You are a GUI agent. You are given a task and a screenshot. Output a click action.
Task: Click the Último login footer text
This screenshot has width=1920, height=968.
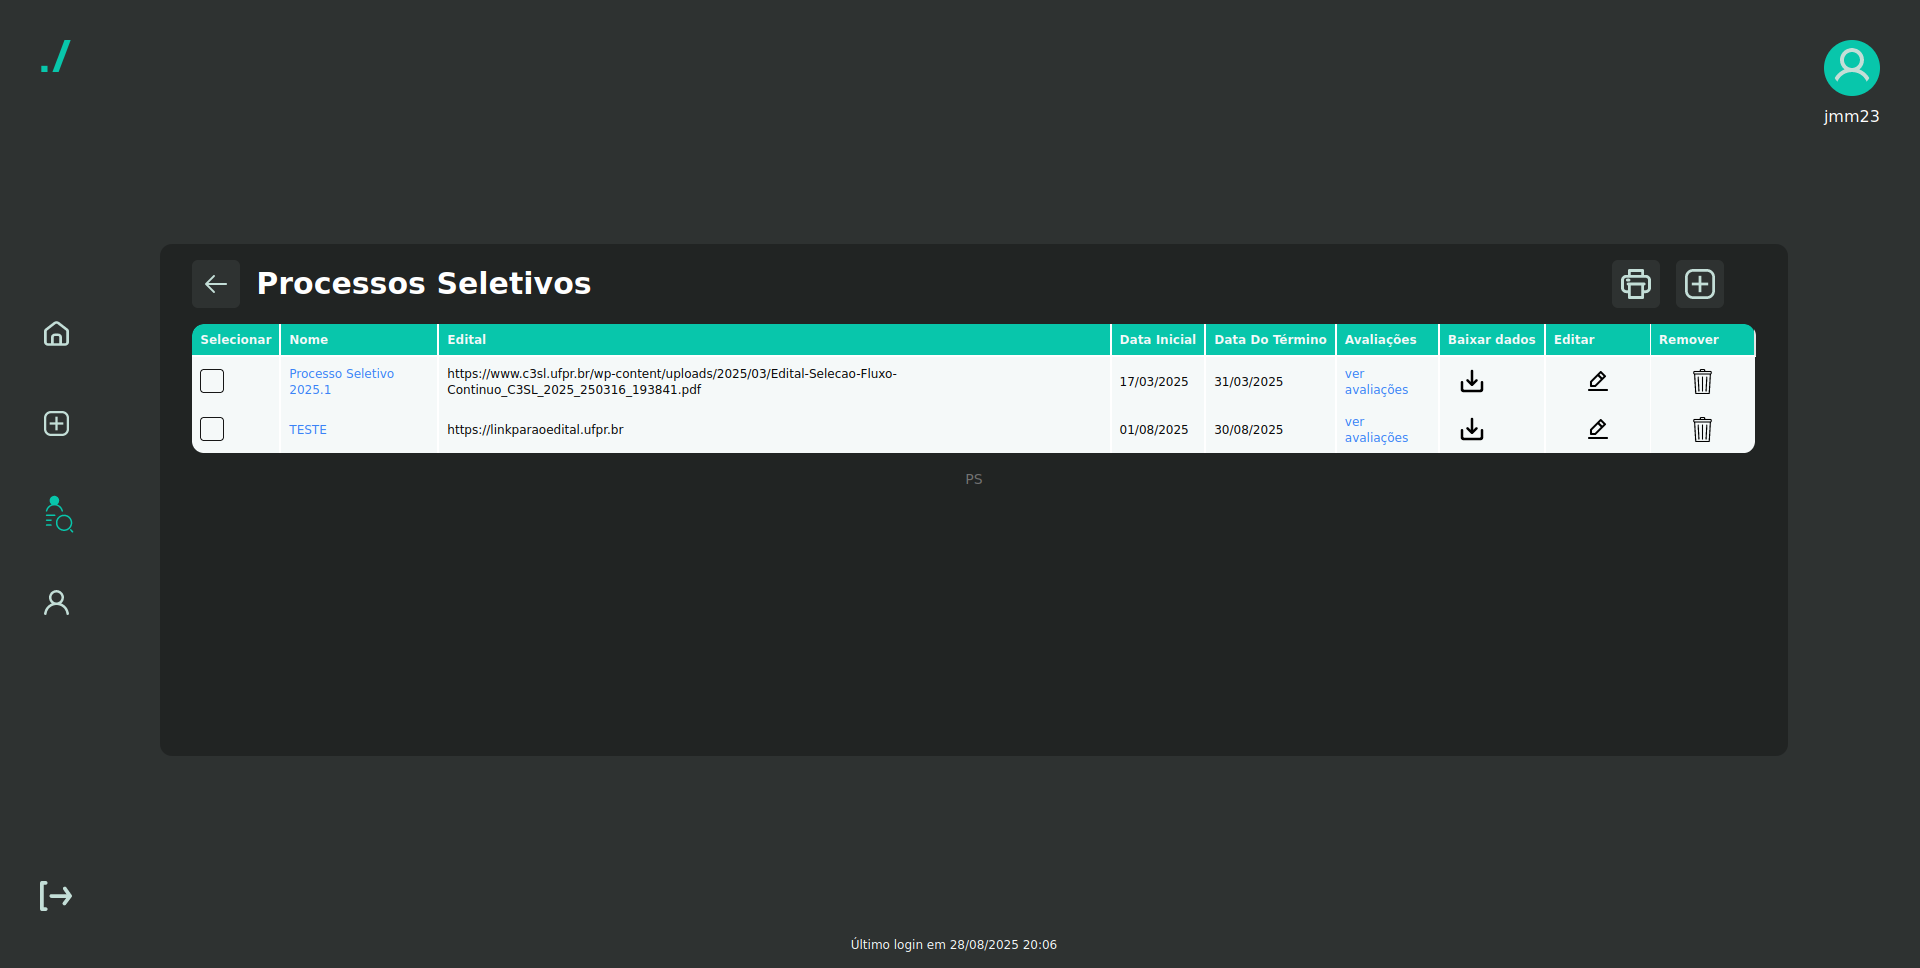(954, 944)
